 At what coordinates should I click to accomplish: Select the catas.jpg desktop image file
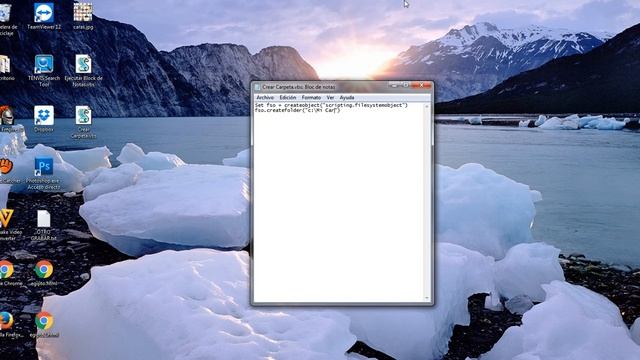pos(83,16)
